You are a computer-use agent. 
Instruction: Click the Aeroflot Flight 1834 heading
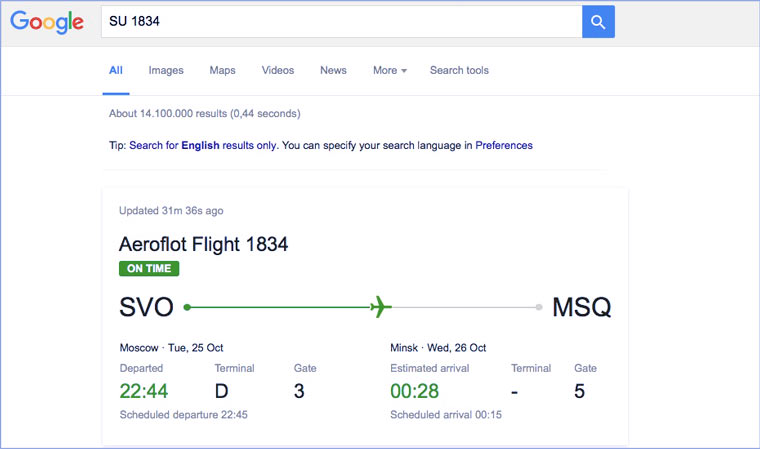point(203,244)
